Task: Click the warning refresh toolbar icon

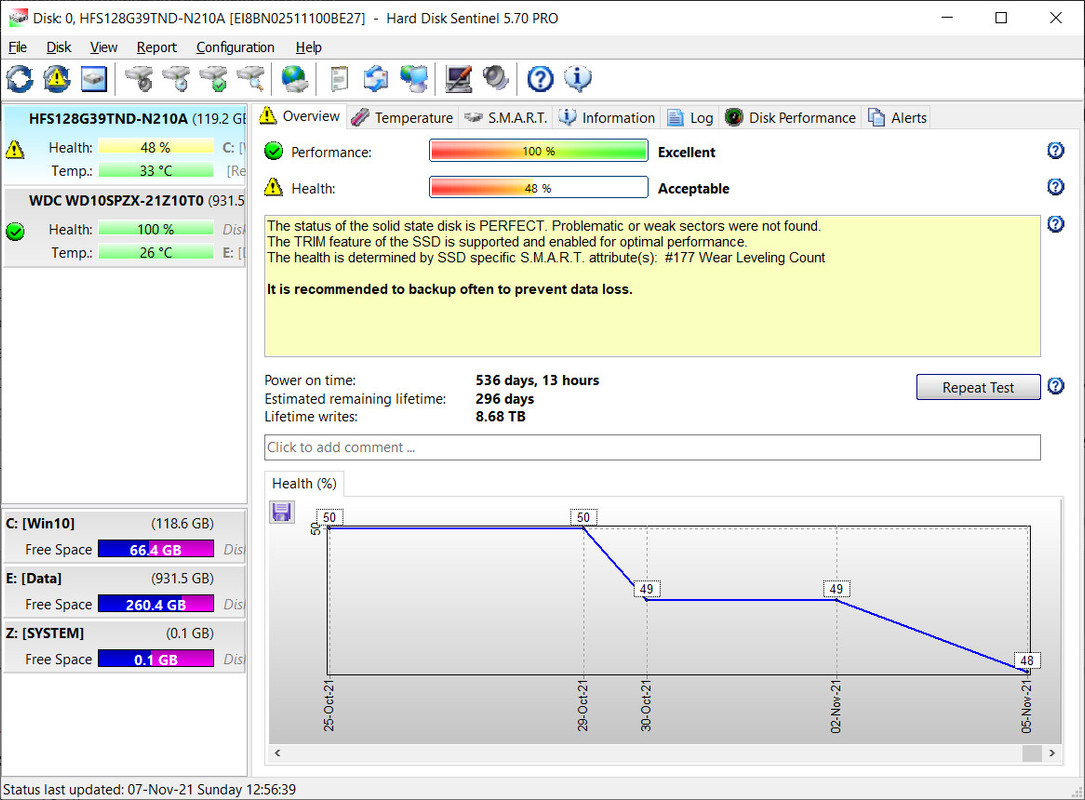Action: coord(57,79)
